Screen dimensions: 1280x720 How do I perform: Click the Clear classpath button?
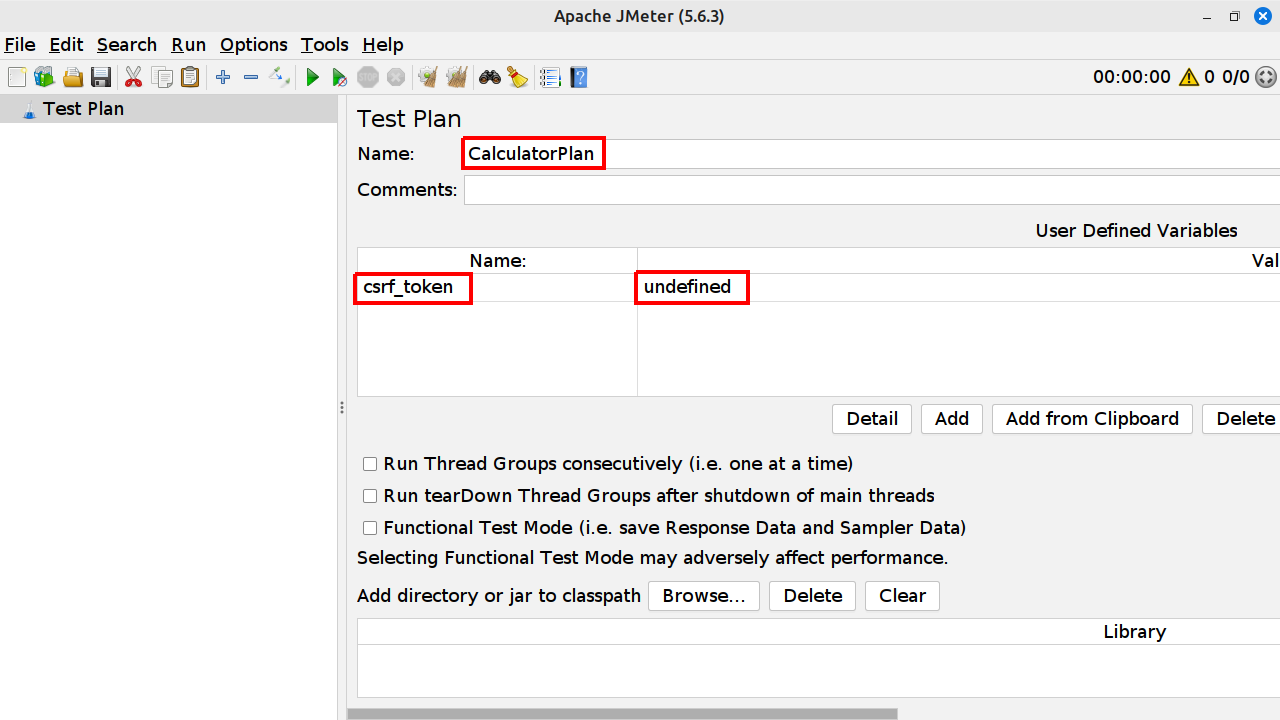pyautogui.click(x=902, y=596)
